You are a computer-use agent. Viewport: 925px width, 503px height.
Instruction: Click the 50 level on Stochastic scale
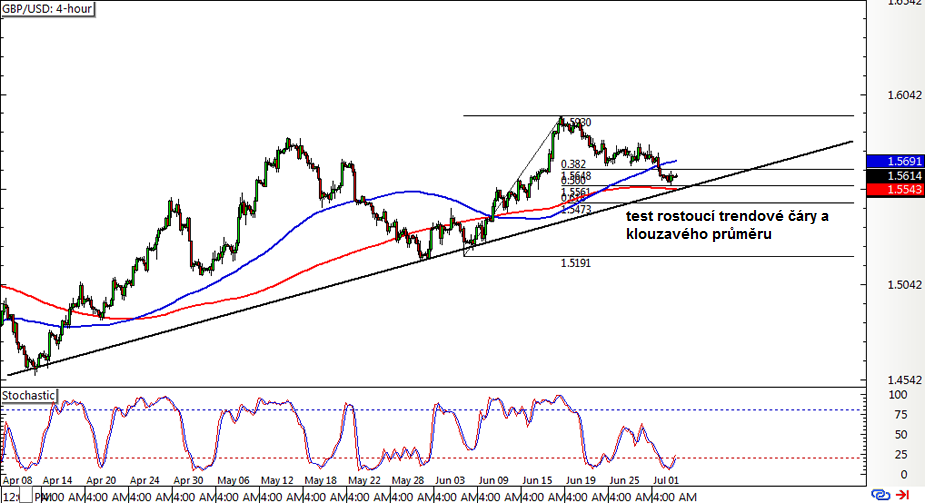(901, 435)
